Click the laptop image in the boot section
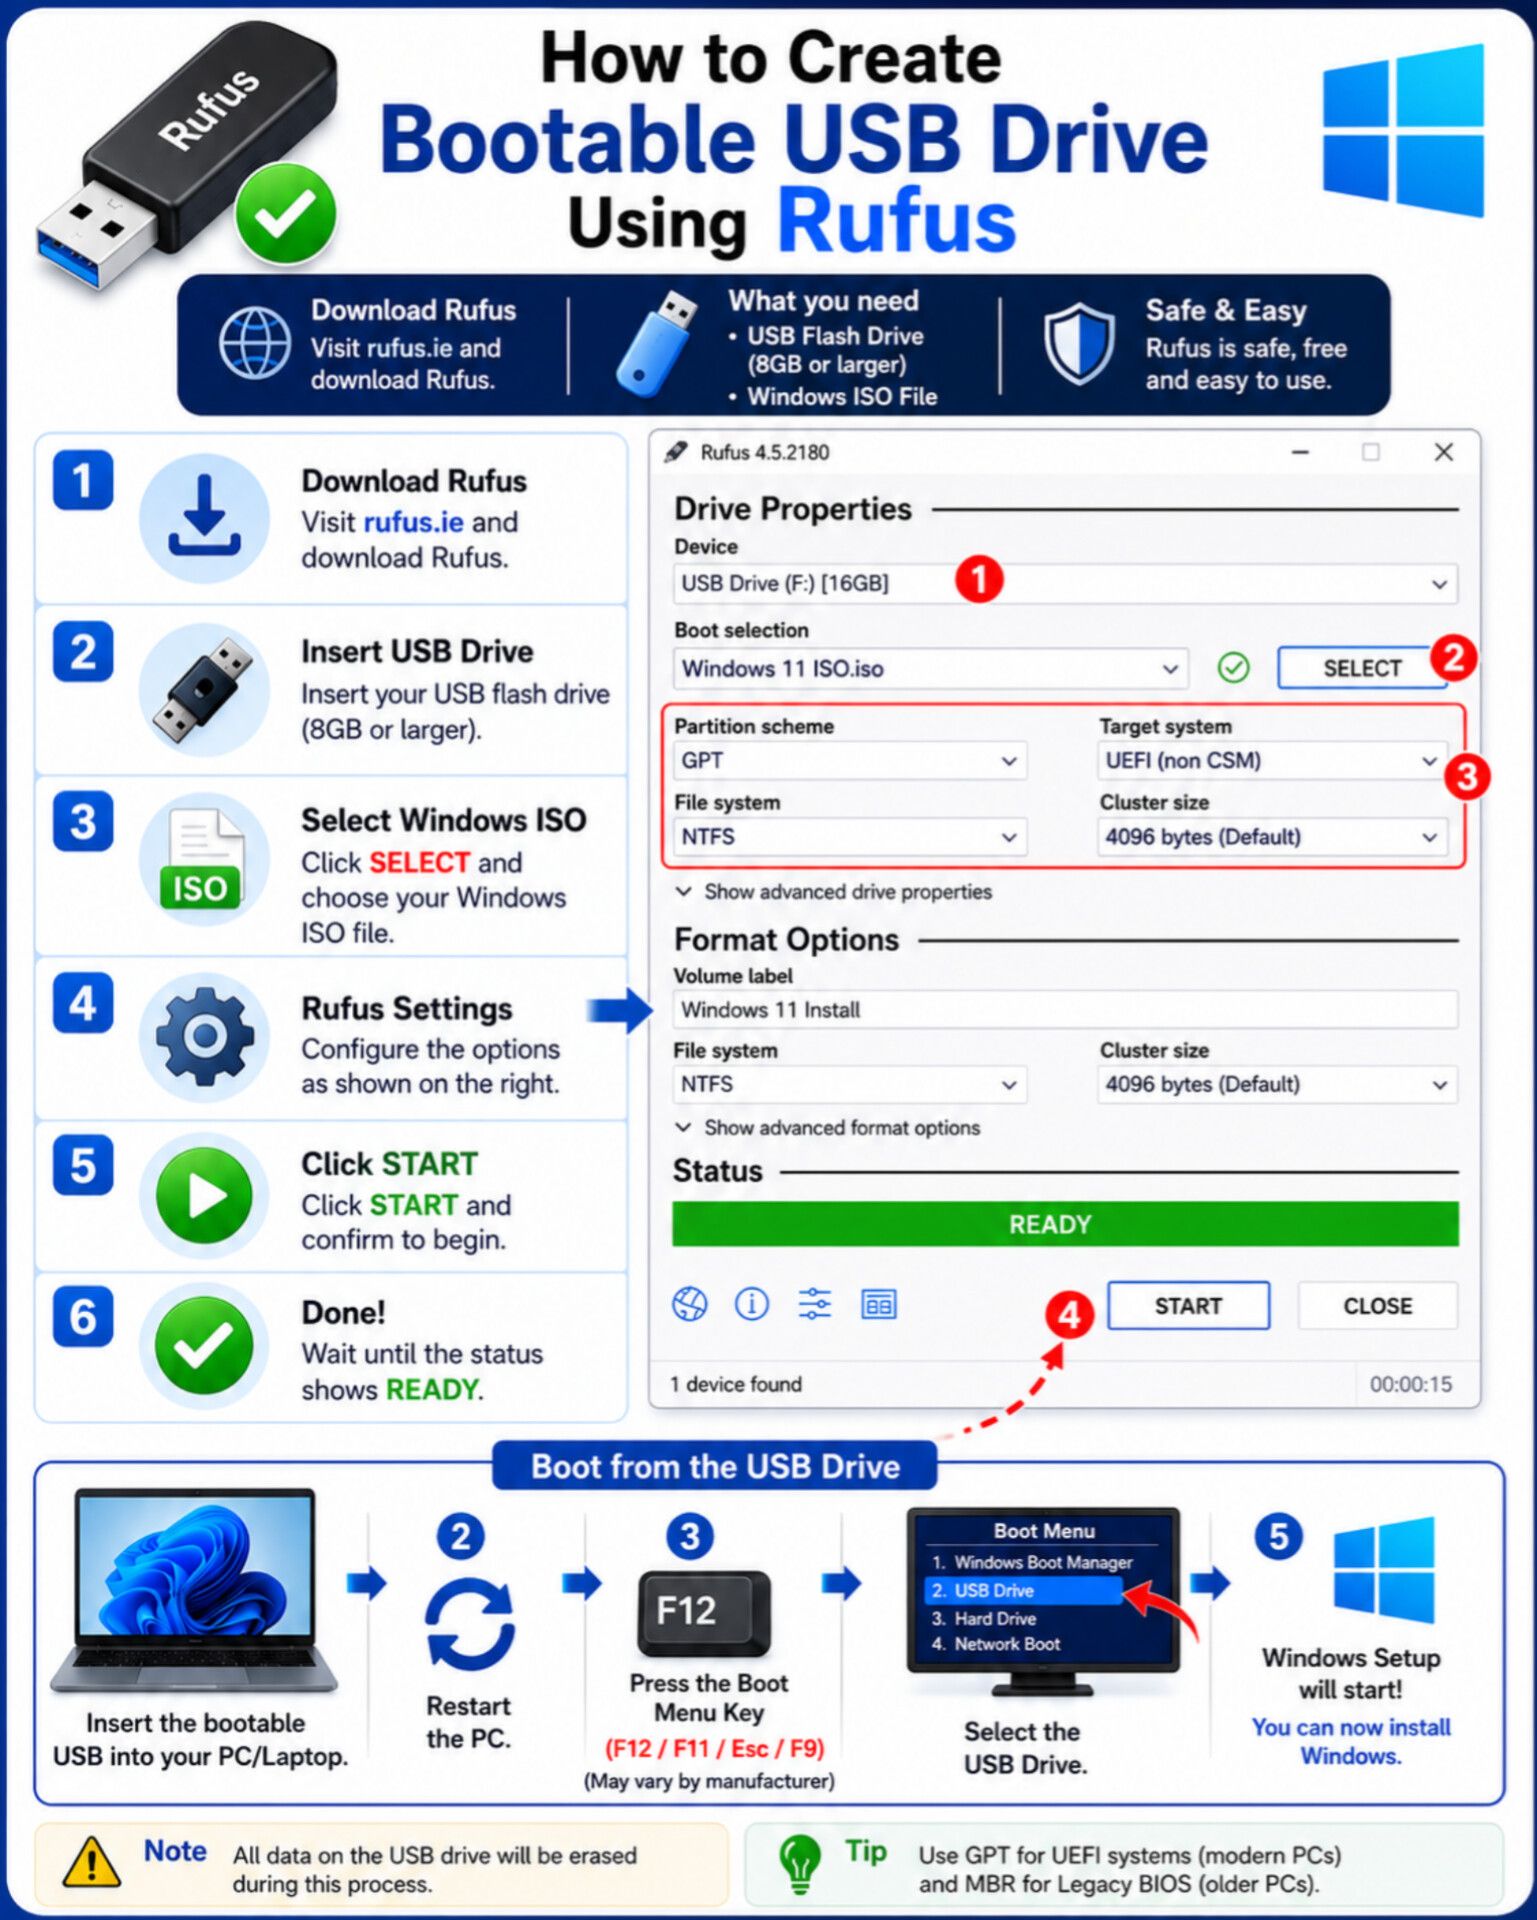The height and width of the screenshot is (1920, 1537). point(195,1590)
